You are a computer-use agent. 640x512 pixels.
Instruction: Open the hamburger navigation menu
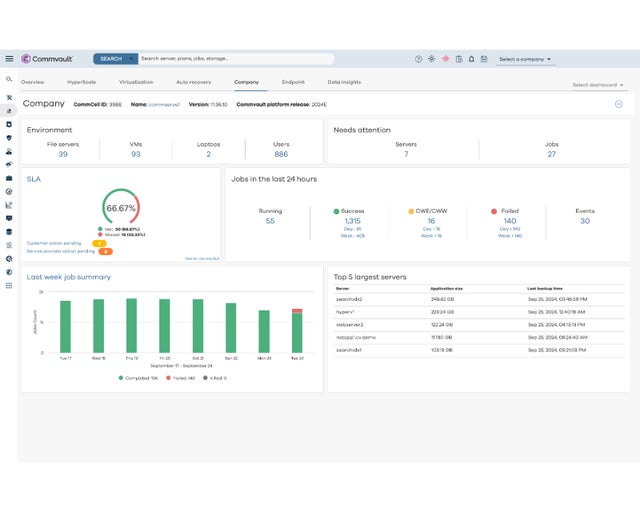[x=9, y=59]
